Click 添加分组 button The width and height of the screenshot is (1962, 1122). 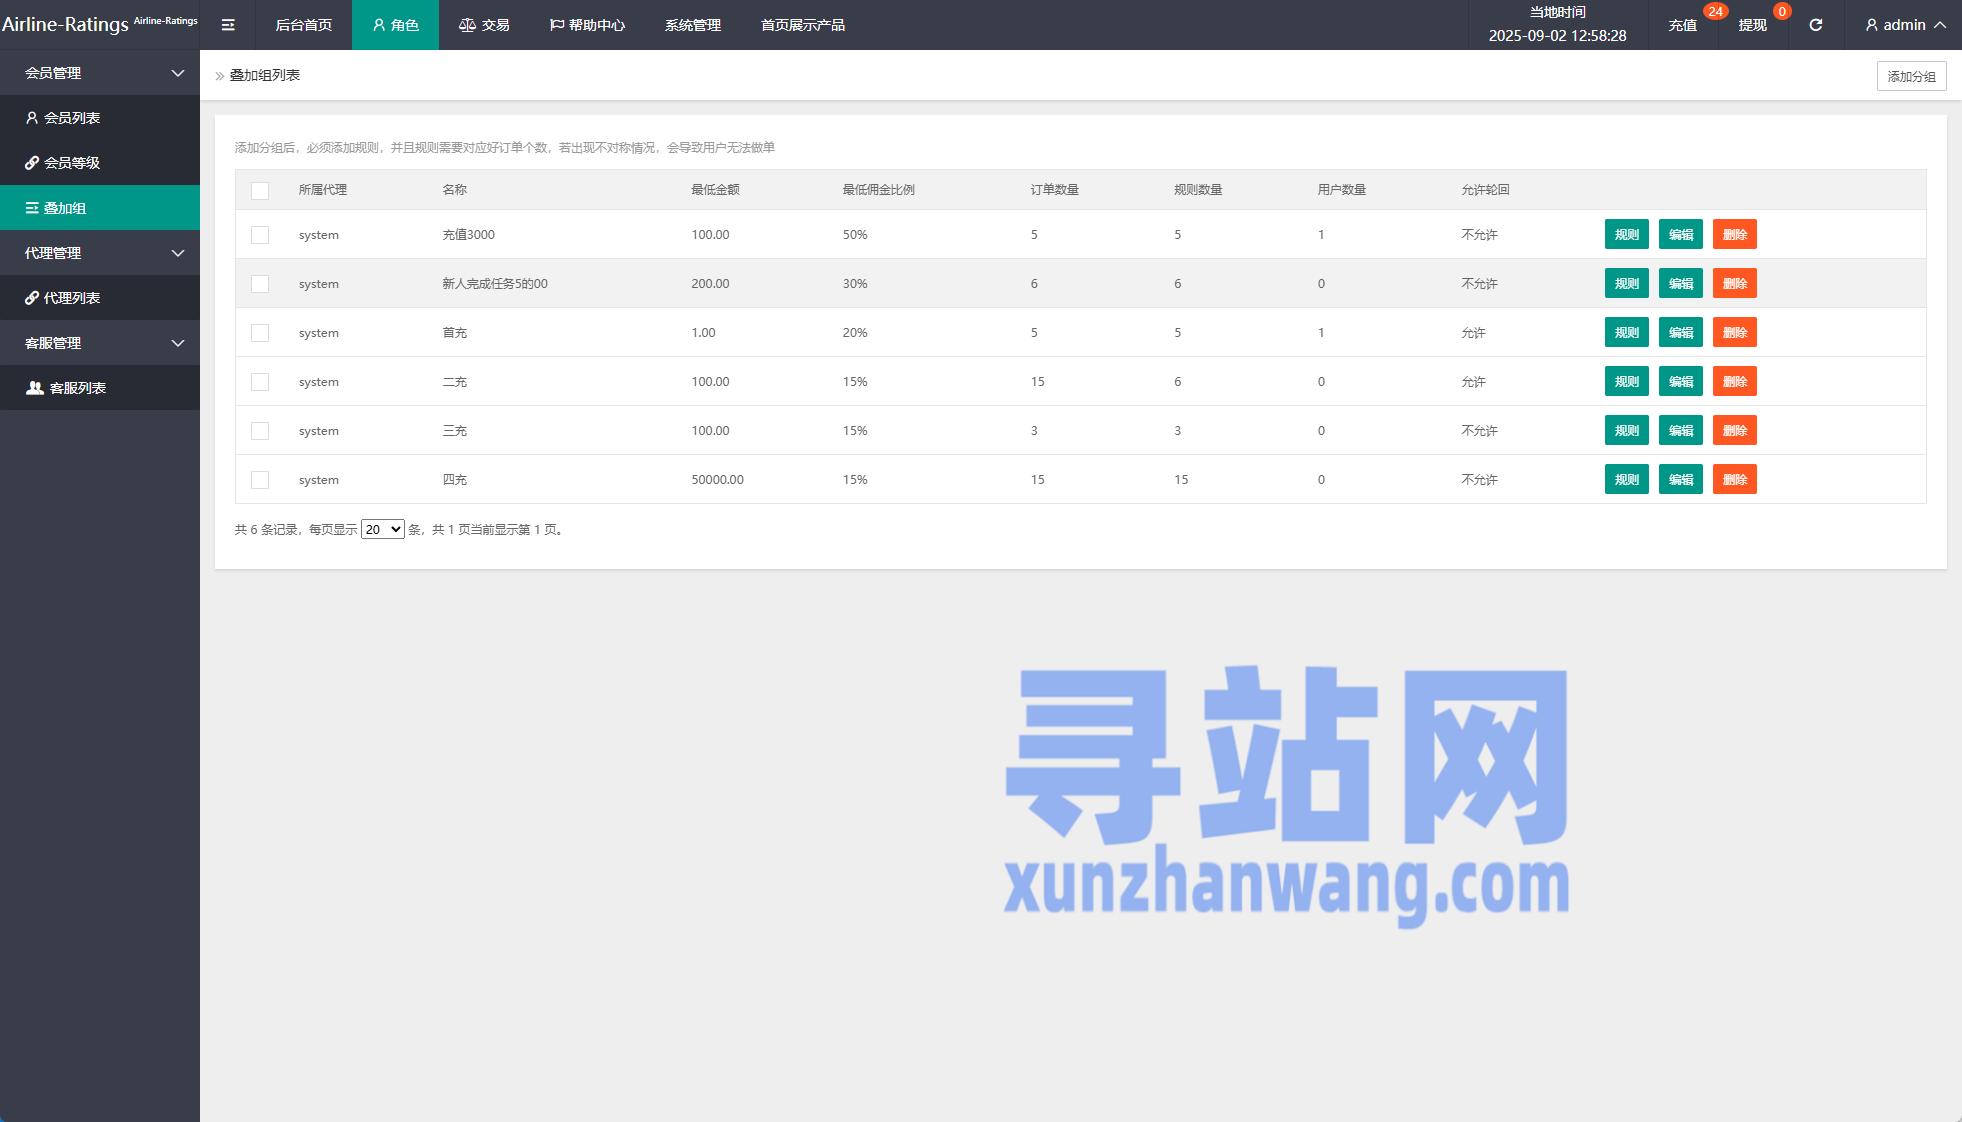coord(1912,76)
